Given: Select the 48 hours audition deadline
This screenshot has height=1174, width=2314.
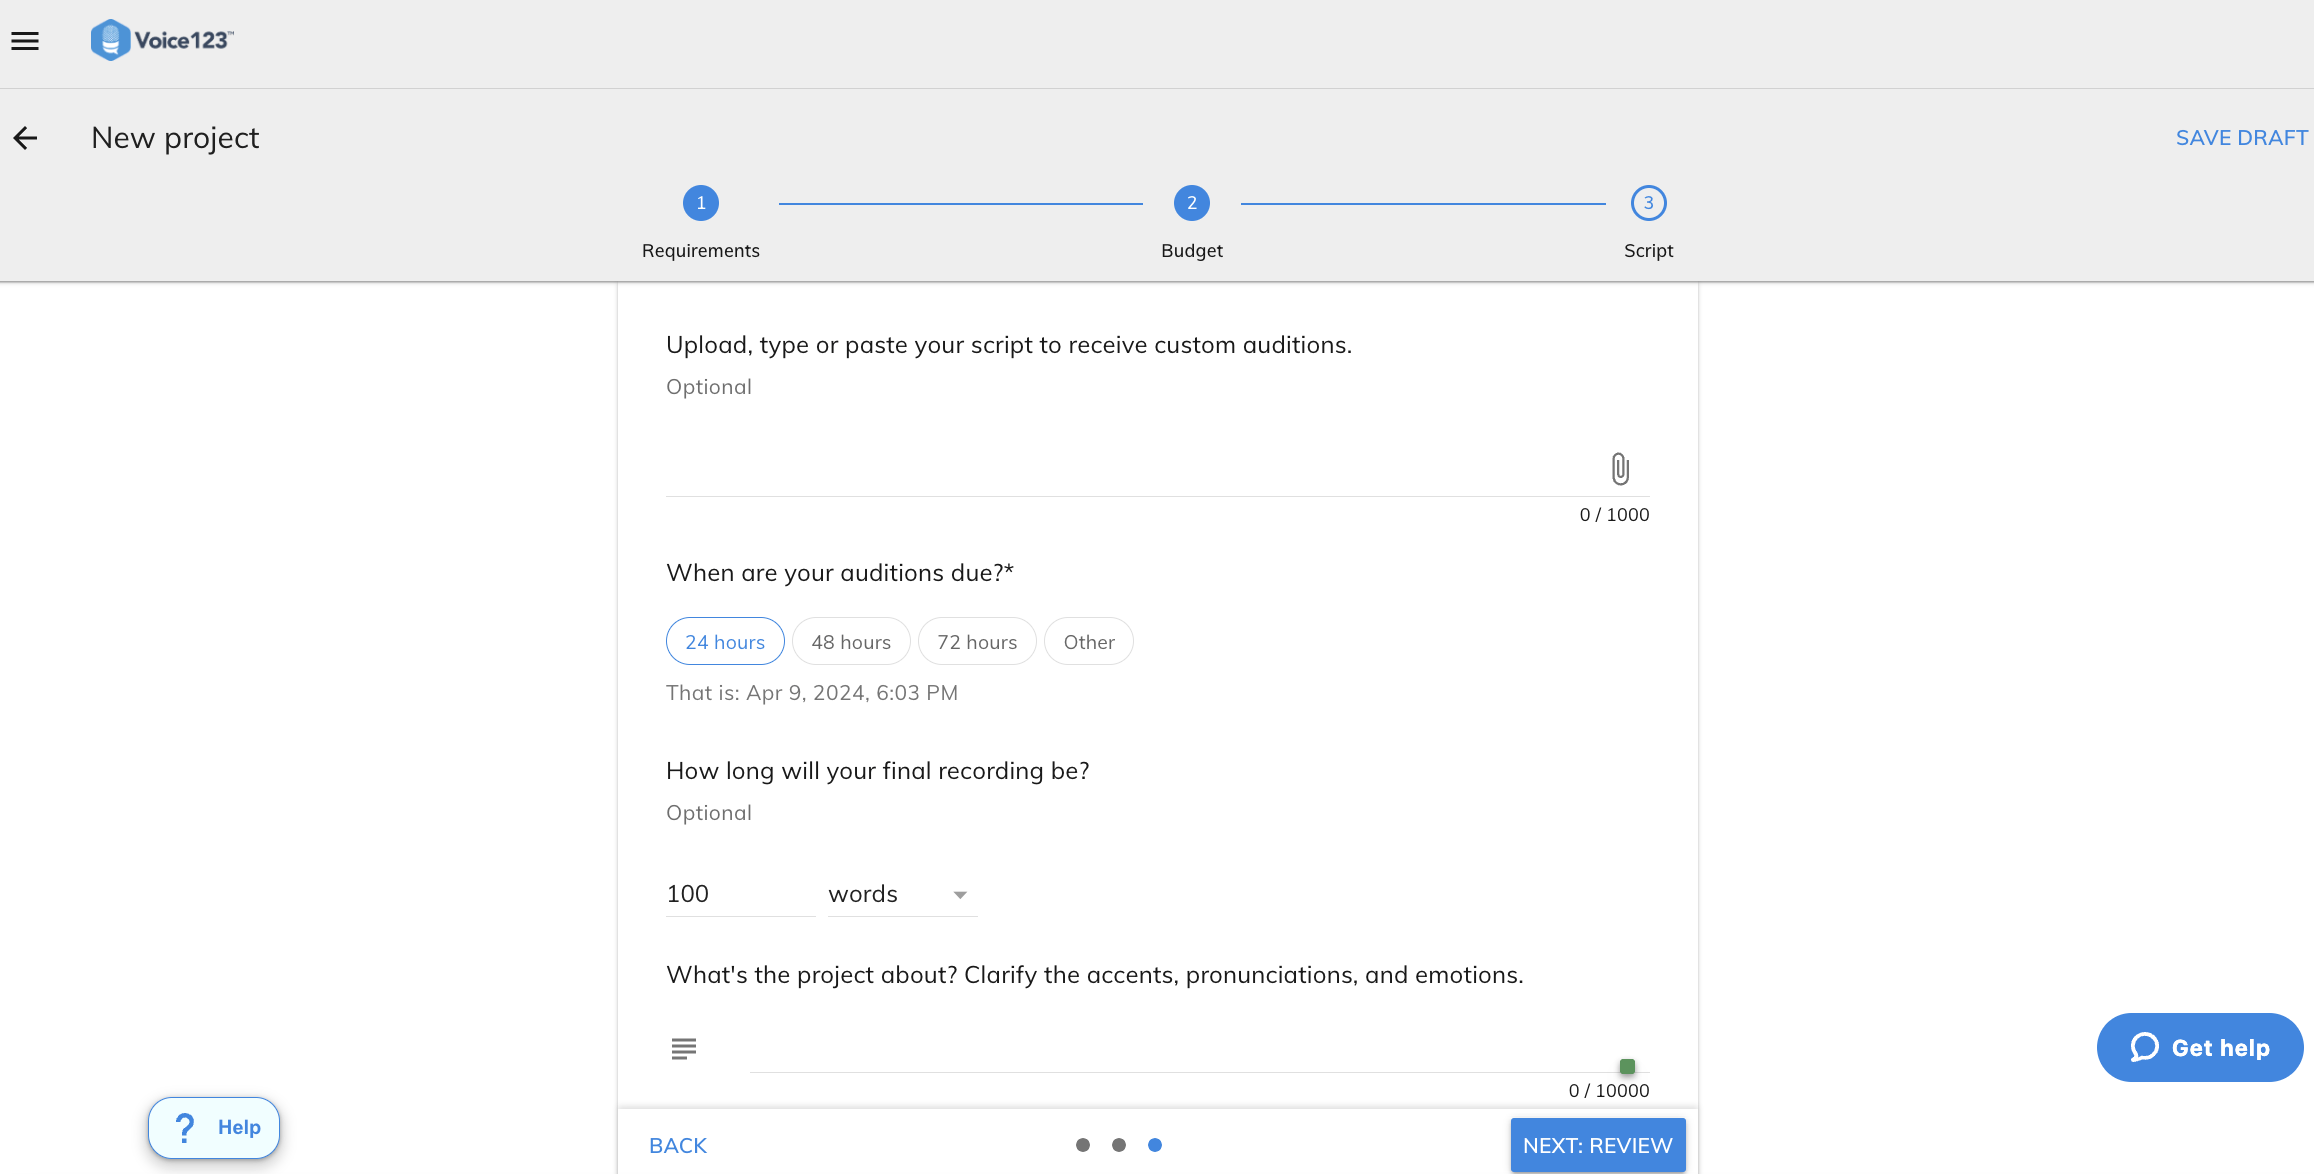Looking at the screenshot, I should (x=851, y=642).
